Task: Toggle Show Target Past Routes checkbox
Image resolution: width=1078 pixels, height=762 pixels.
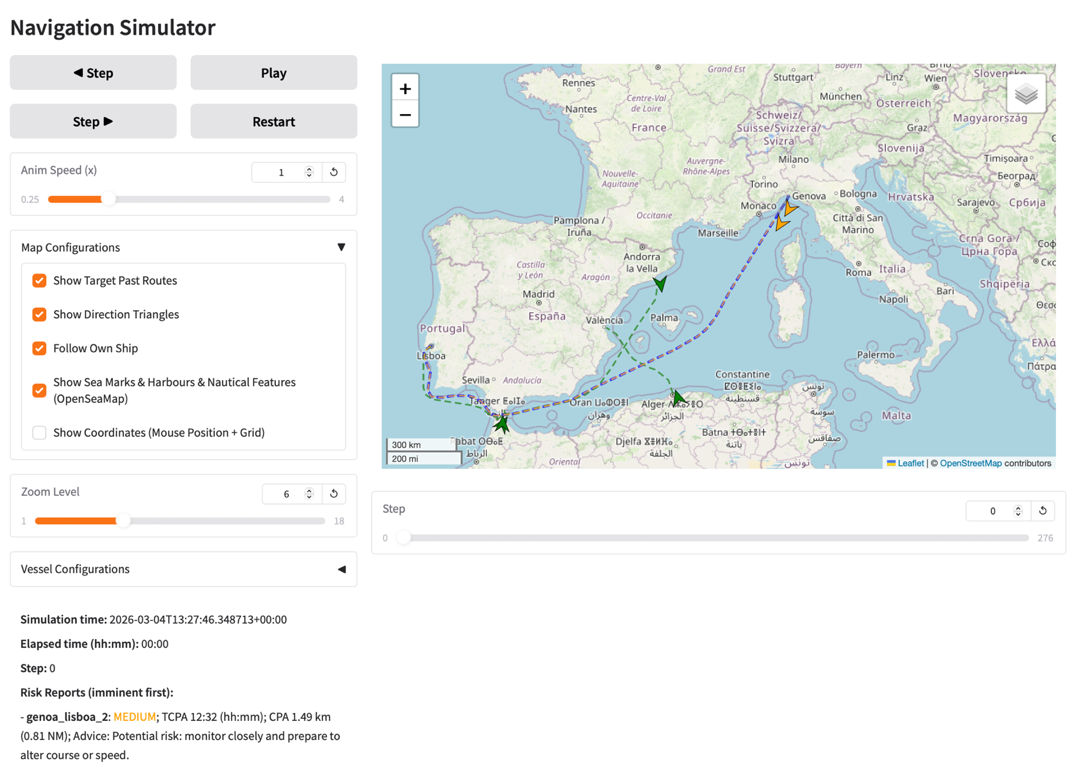Action: [x=39, y=281]
